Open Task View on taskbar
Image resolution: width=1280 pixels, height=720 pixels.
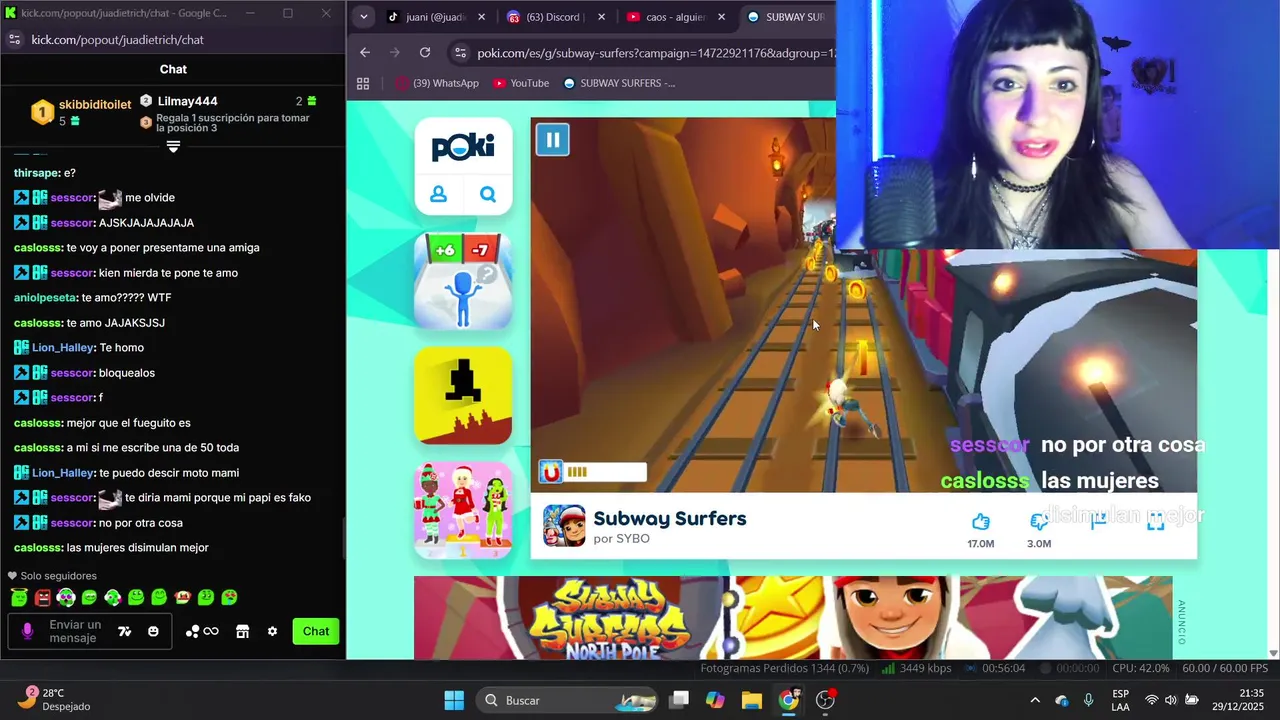(679, 700)
